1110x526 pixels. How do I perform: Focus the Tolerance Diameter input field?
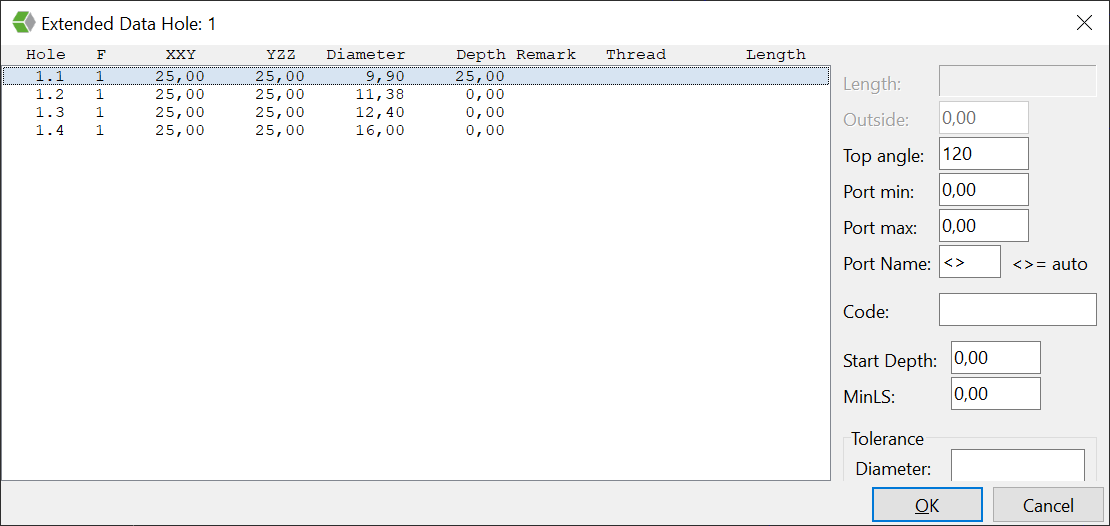pos(1017,465)
